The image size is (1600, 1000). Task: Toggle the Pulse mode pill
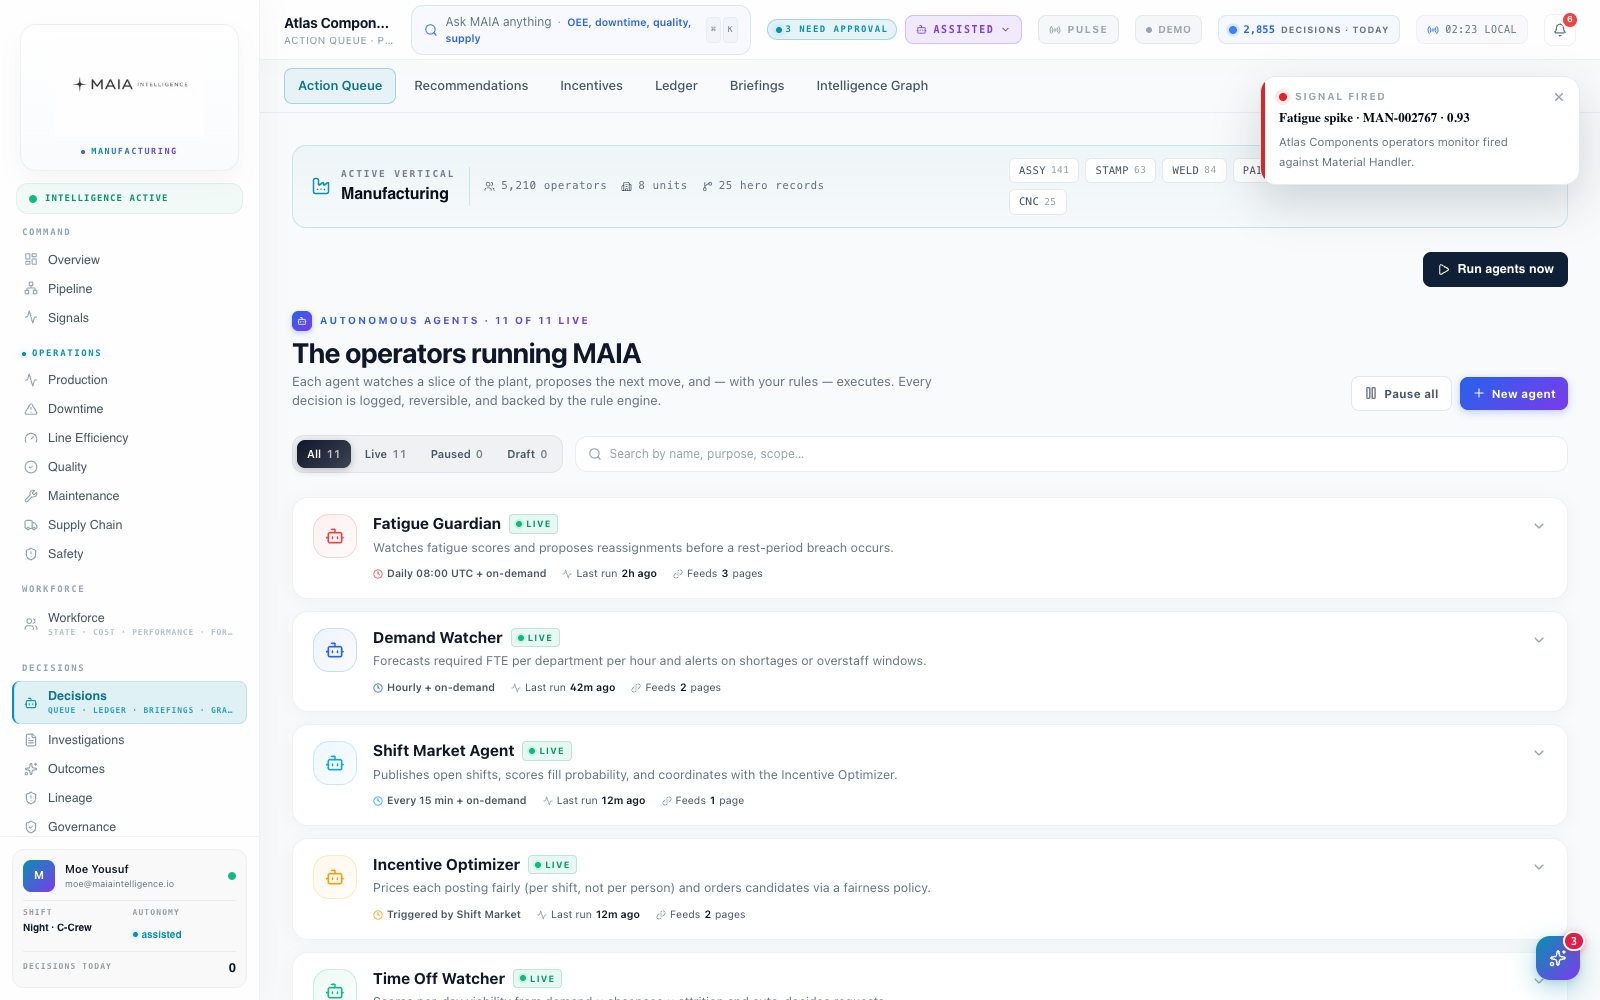pyautogui.click(x=1078, y=30)
